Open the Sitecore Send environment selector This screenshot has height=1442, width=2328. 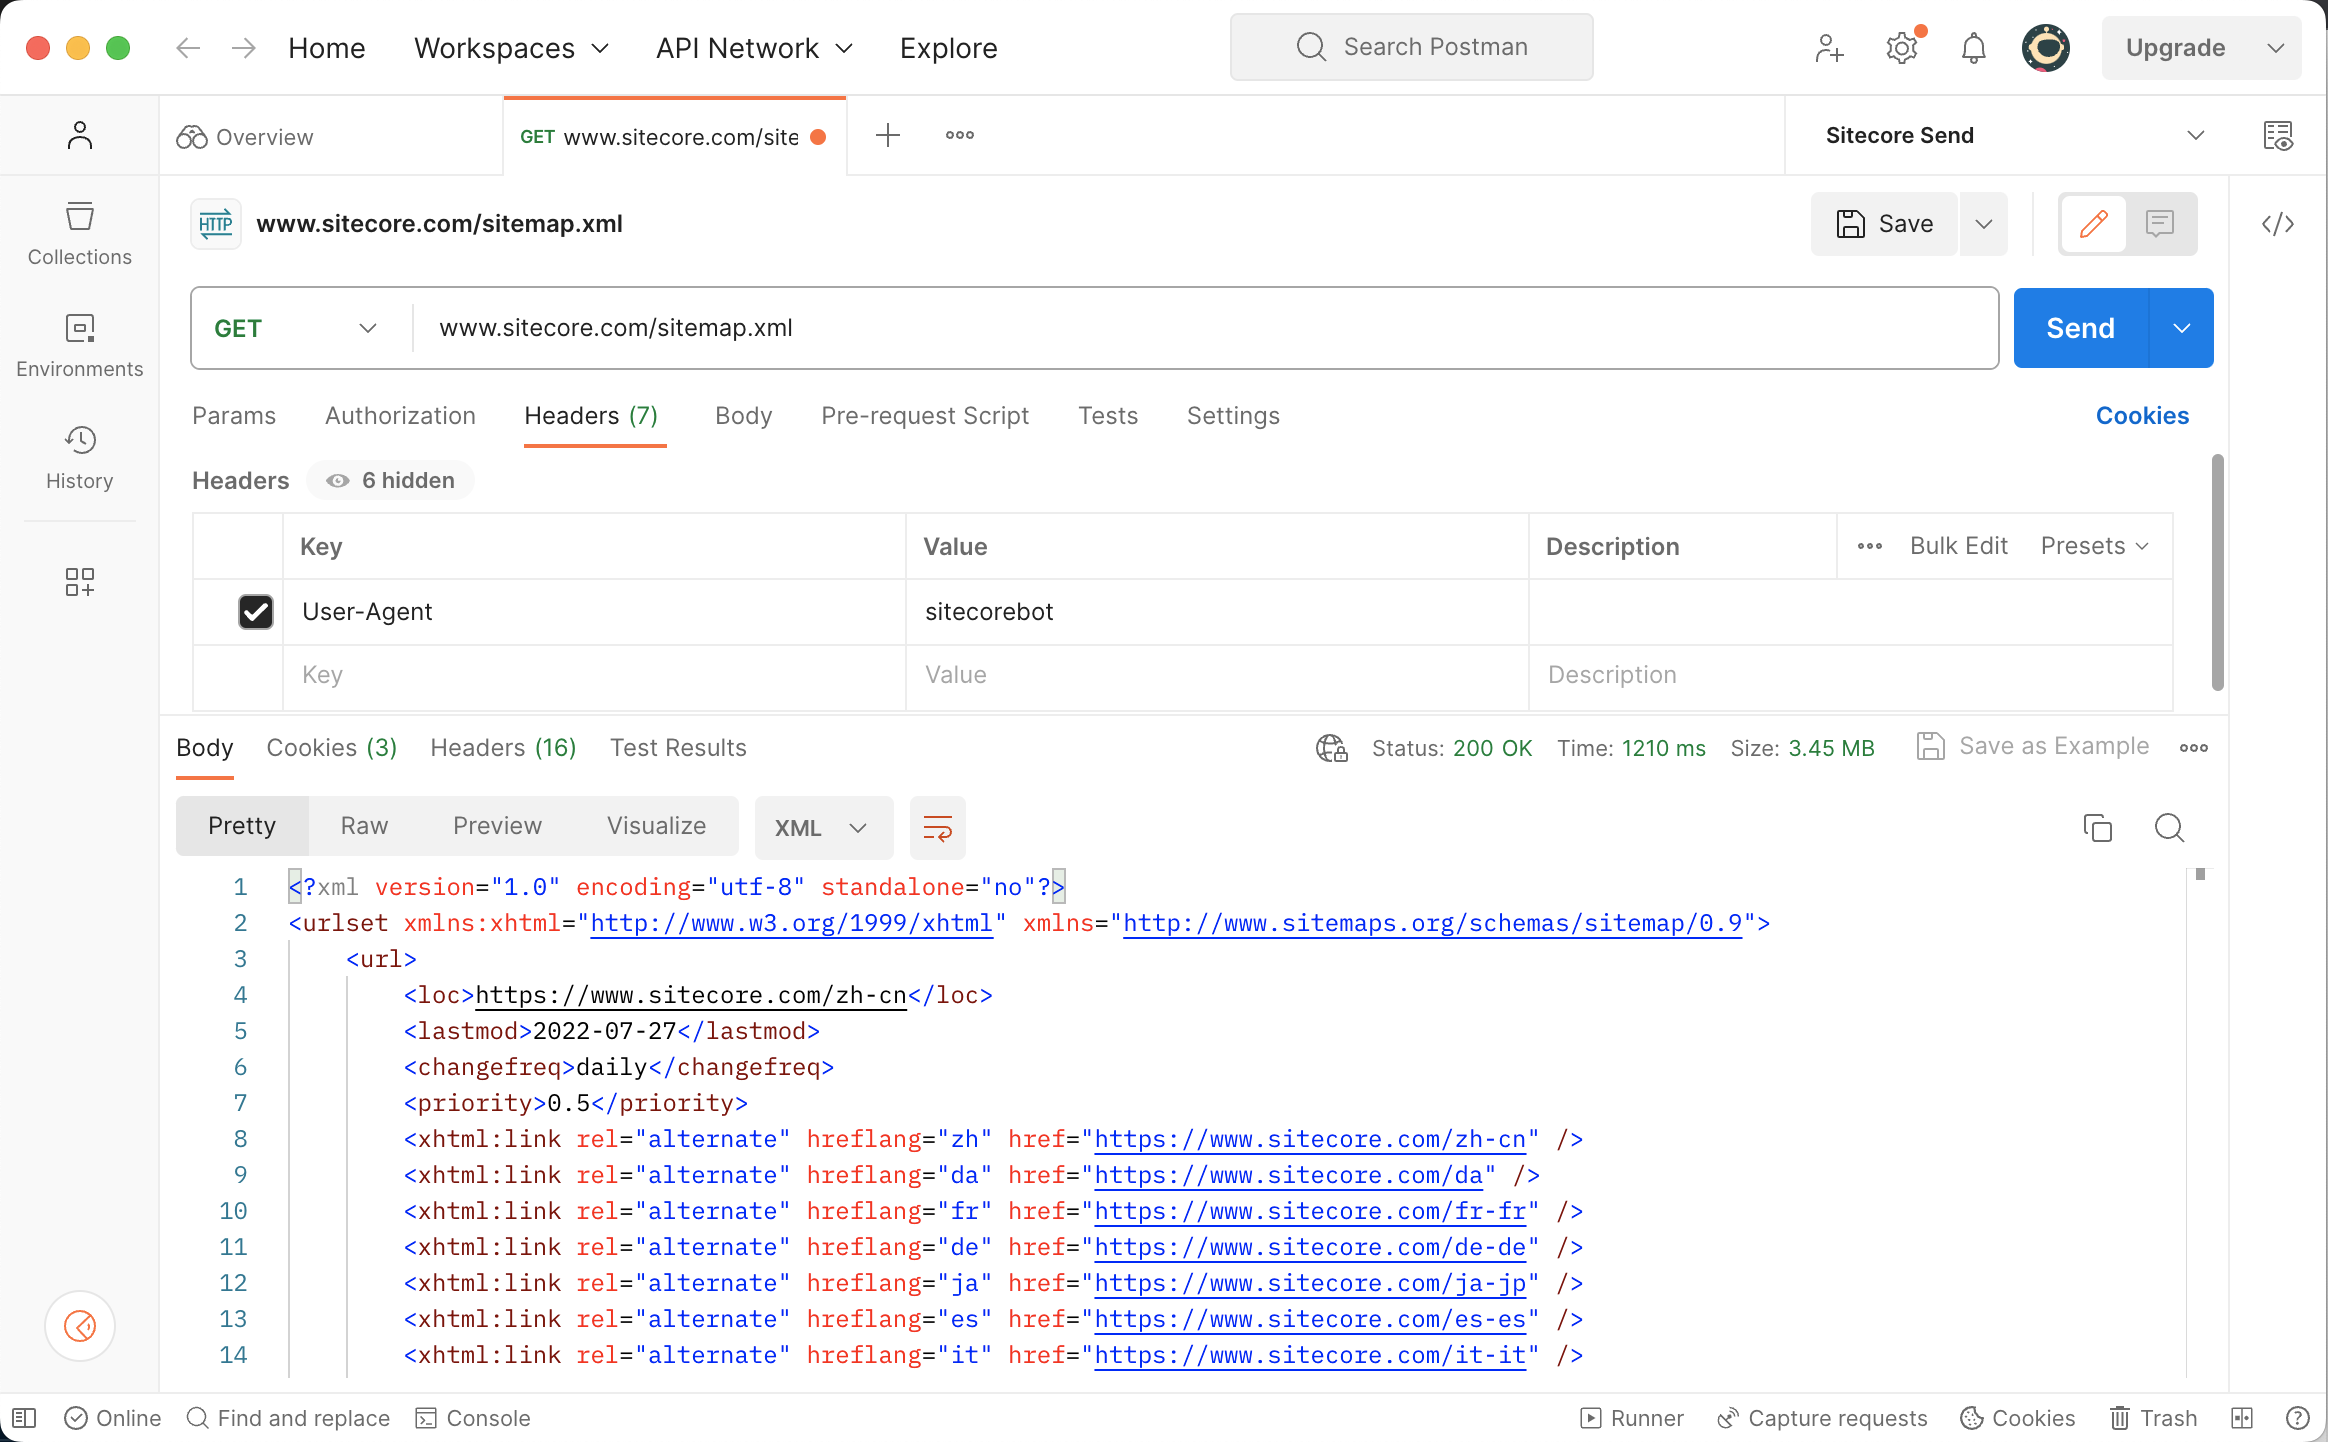2015,135
